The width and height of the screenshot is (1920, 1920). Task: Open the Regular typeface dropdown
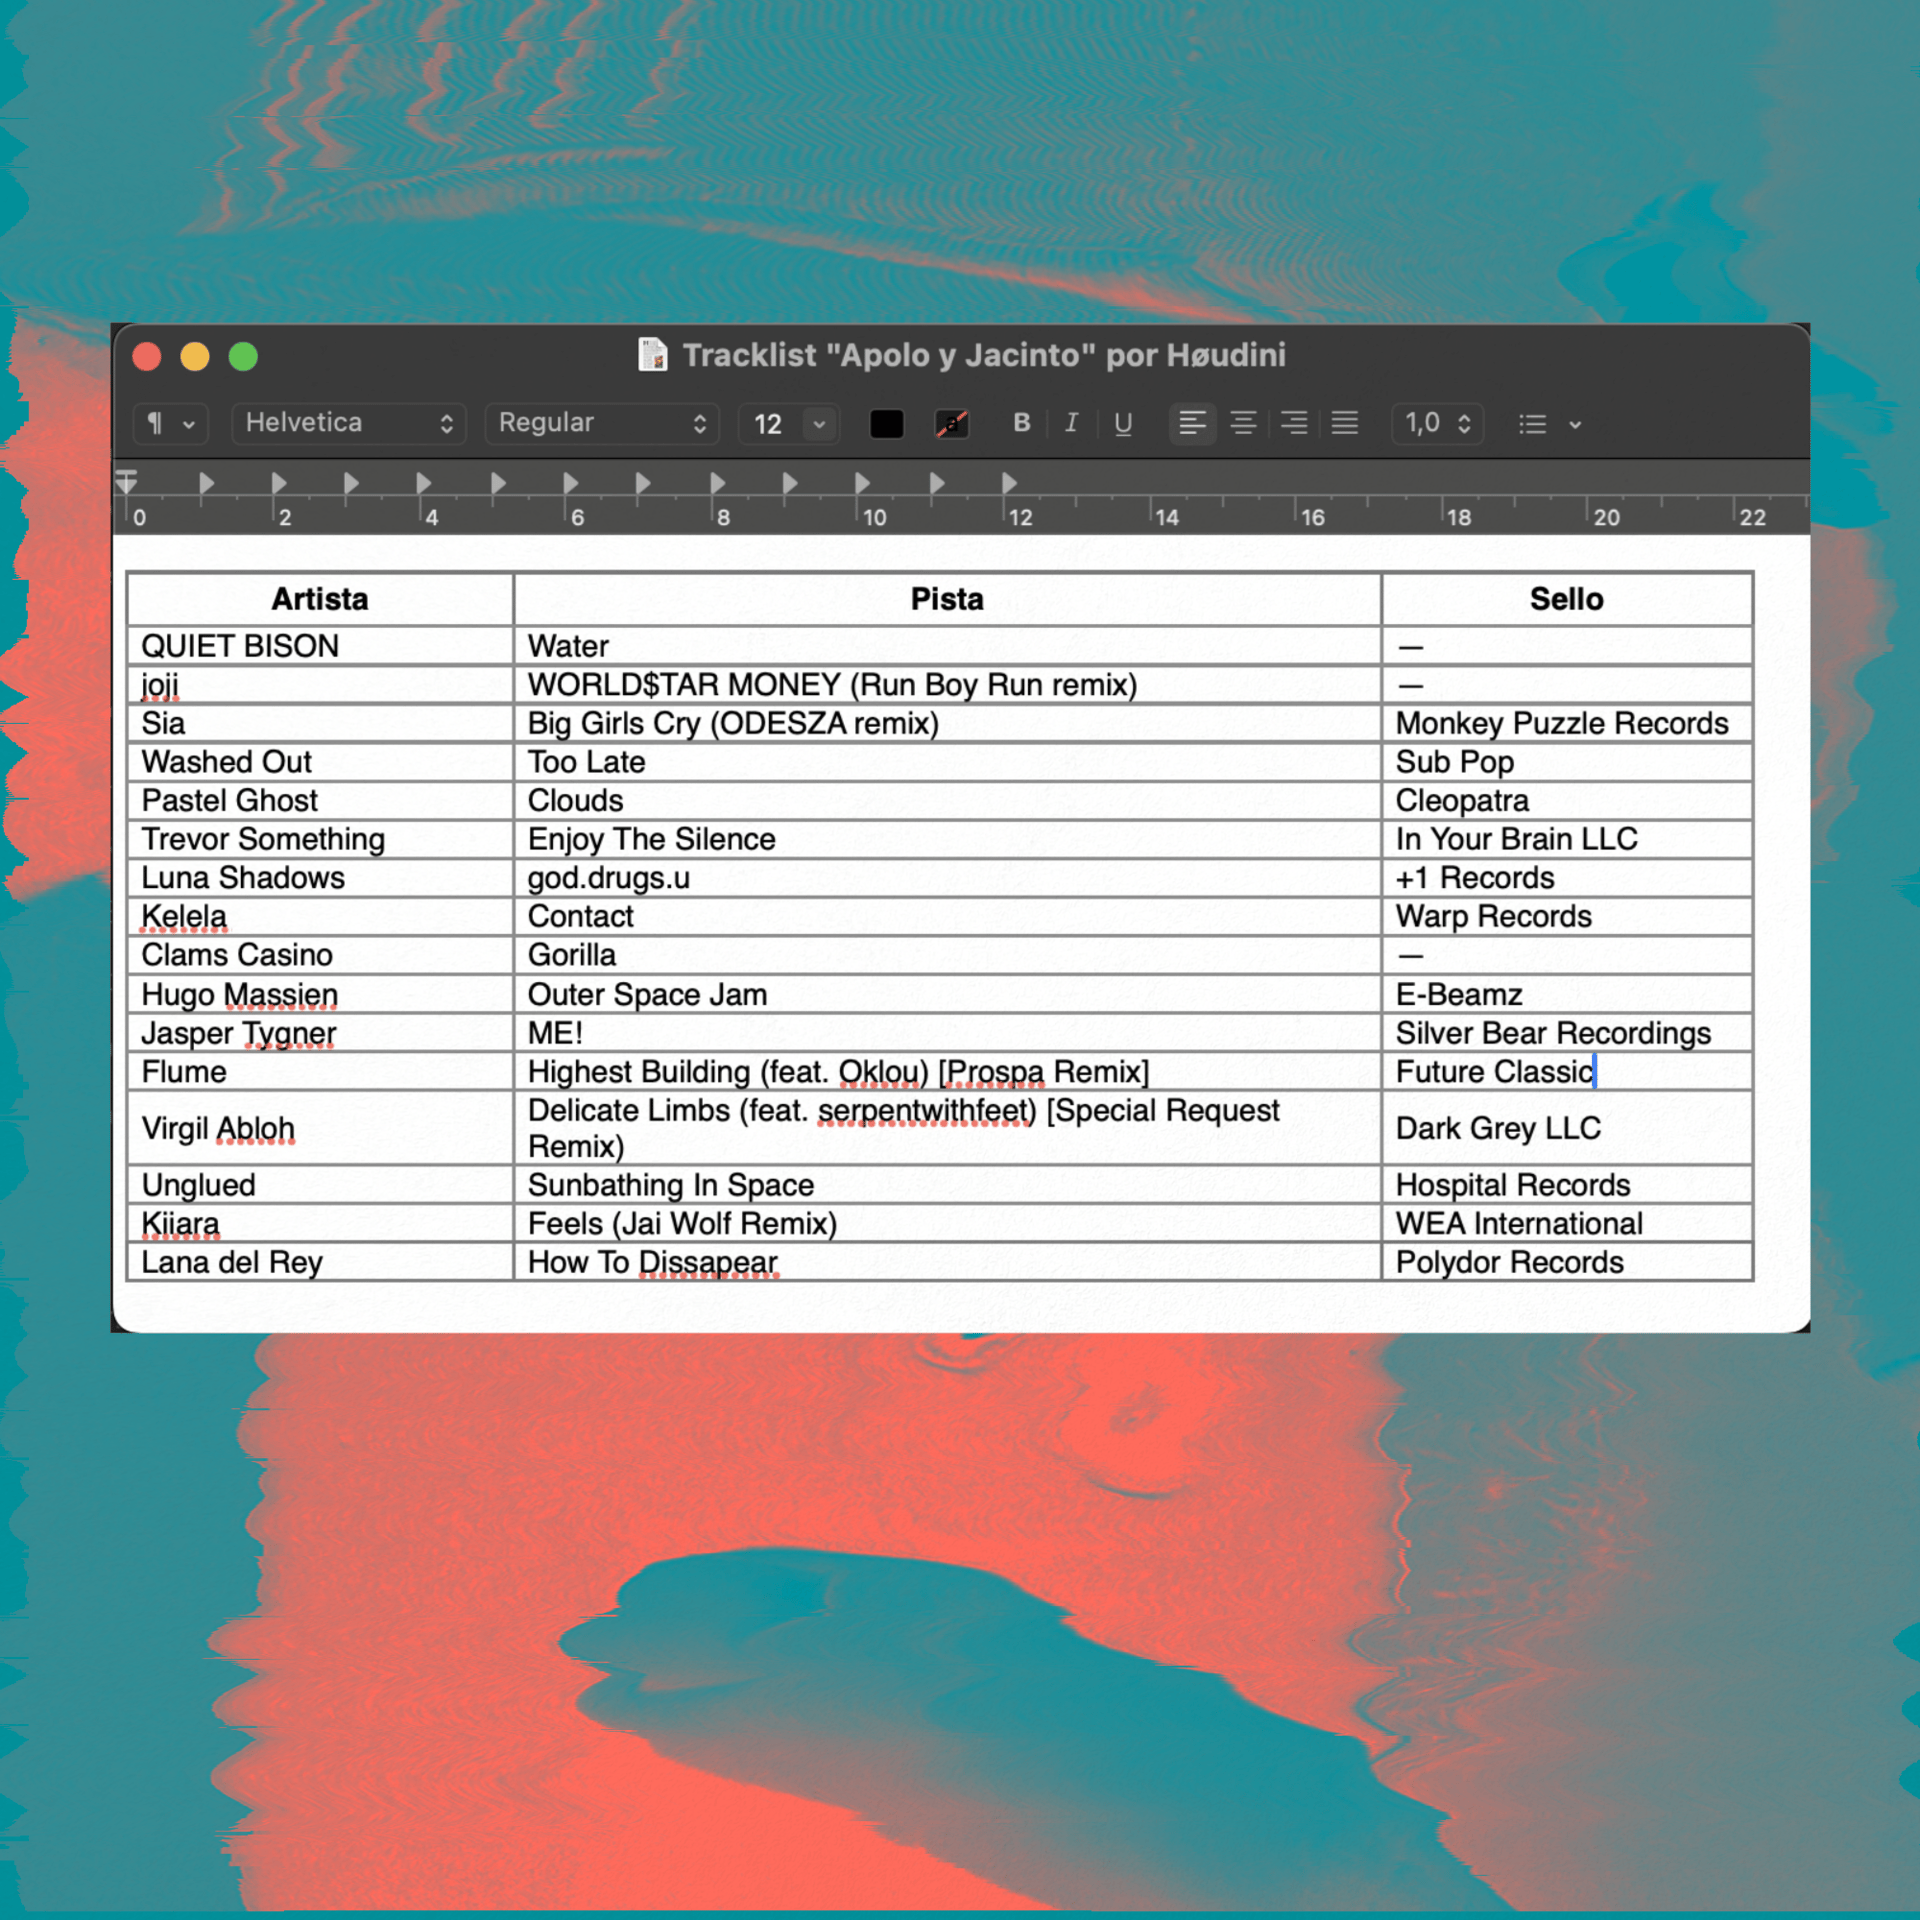pos(601,423)
